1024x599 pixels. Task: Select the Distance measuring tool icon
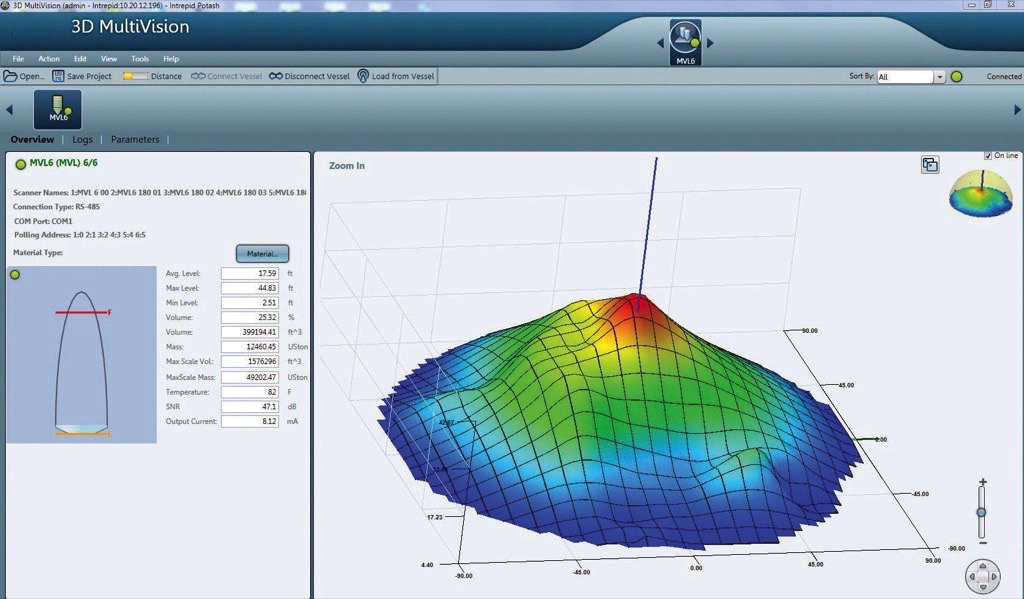tap(135, 76)
